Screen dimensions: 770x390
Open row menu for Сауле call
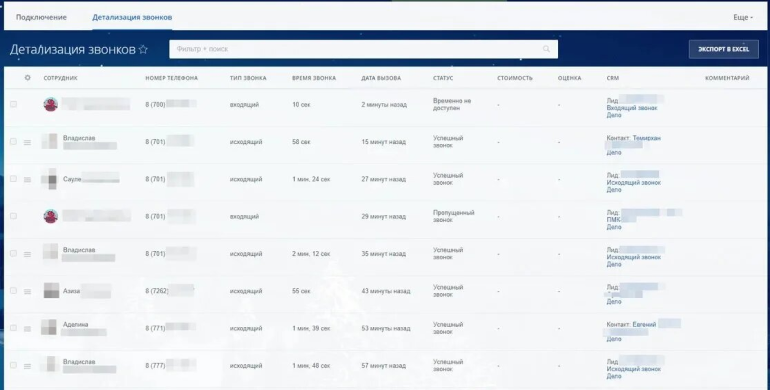coord(28,179)
